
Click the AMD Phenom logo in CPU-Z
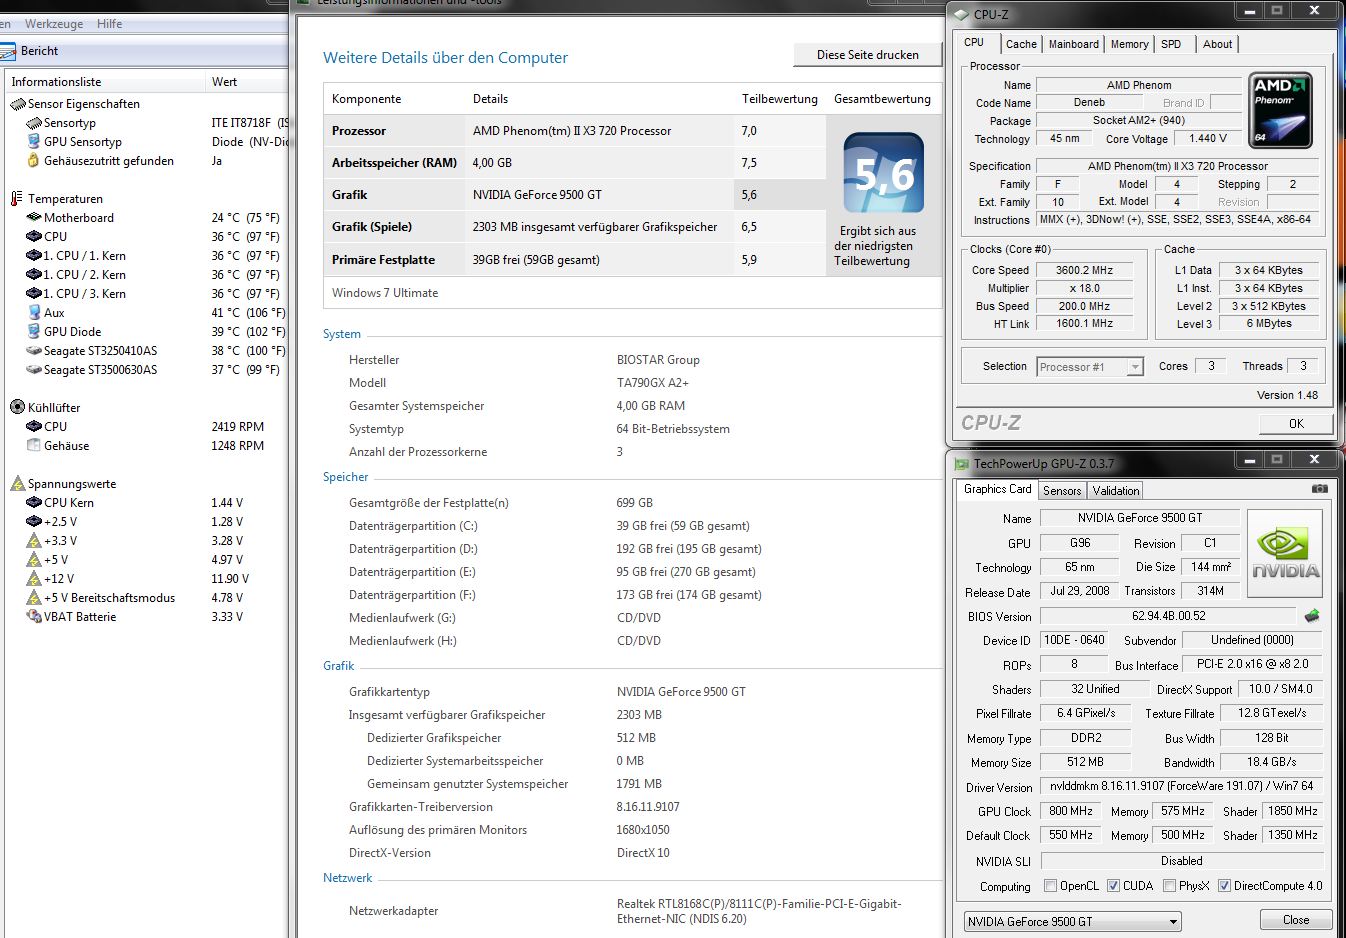point(1280,110)
